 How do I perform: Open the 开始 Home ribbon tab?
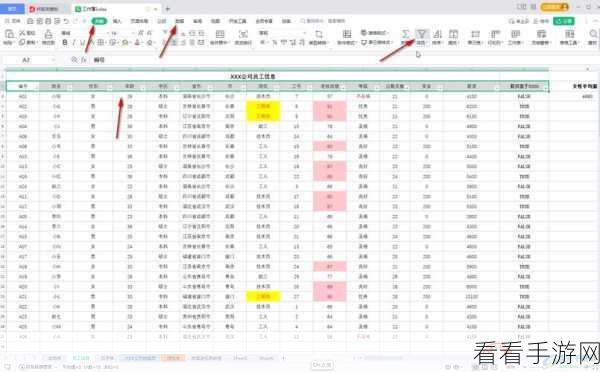(99, 21)
